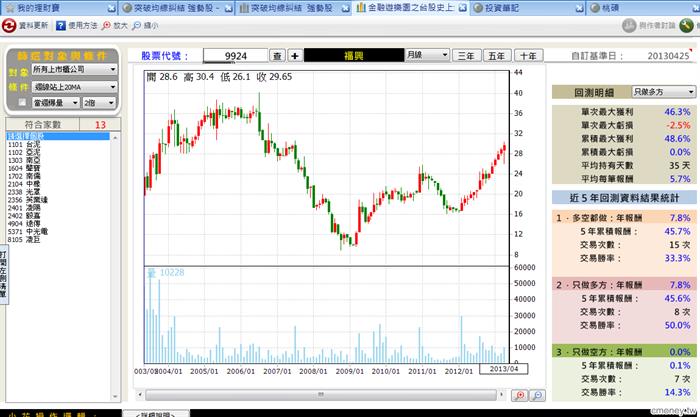The width and height of the screenshot is (700, 417).
Task: Click 近5年回測資料結果統計 heading
Action: 624,197
